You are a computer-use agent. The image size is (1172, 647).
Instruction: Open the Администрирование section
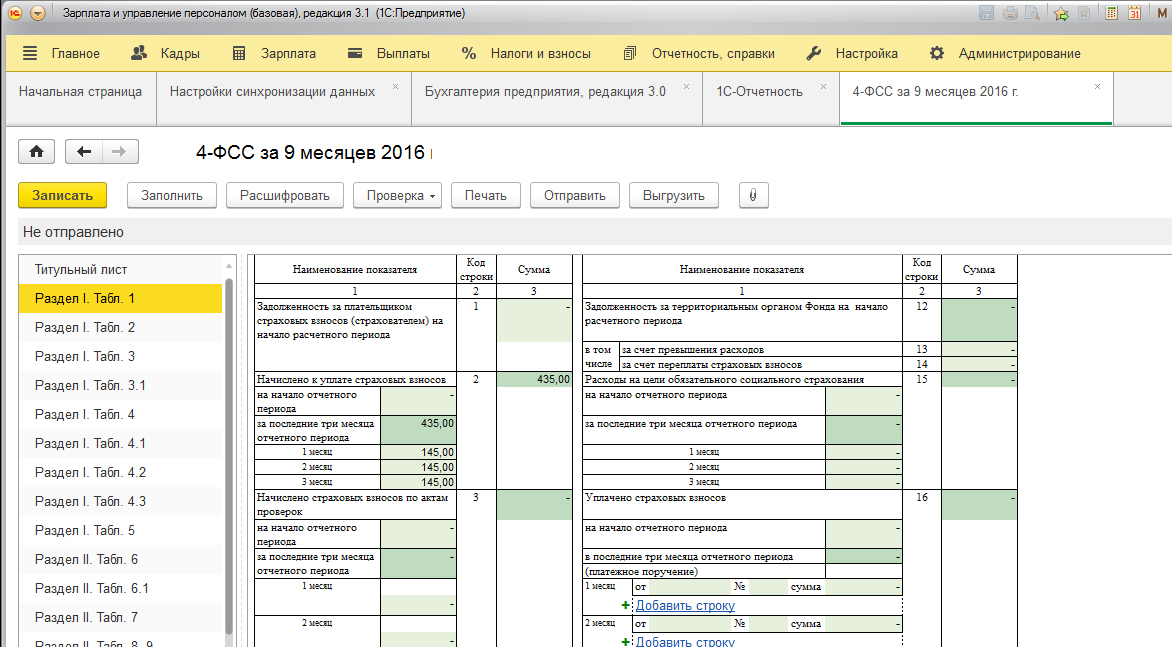point(1005,54)
